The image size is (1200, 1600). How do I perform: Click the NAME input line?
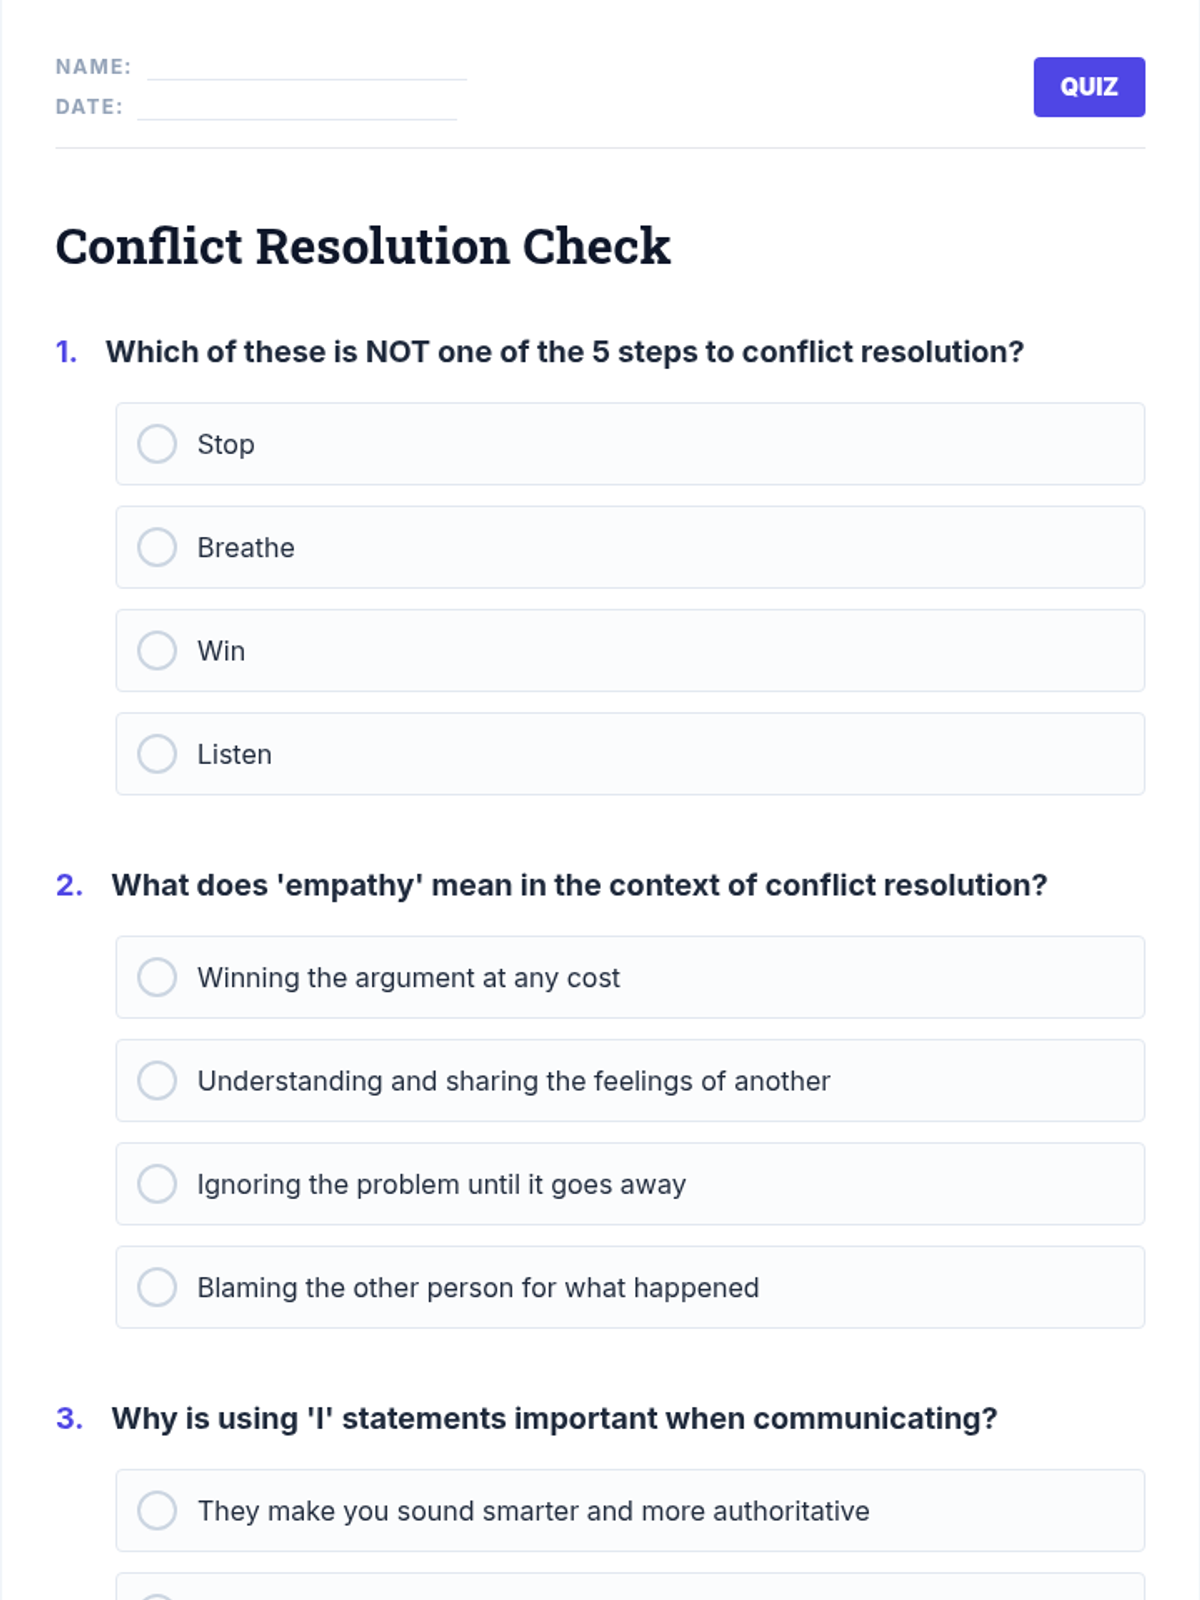coord(306,68)
